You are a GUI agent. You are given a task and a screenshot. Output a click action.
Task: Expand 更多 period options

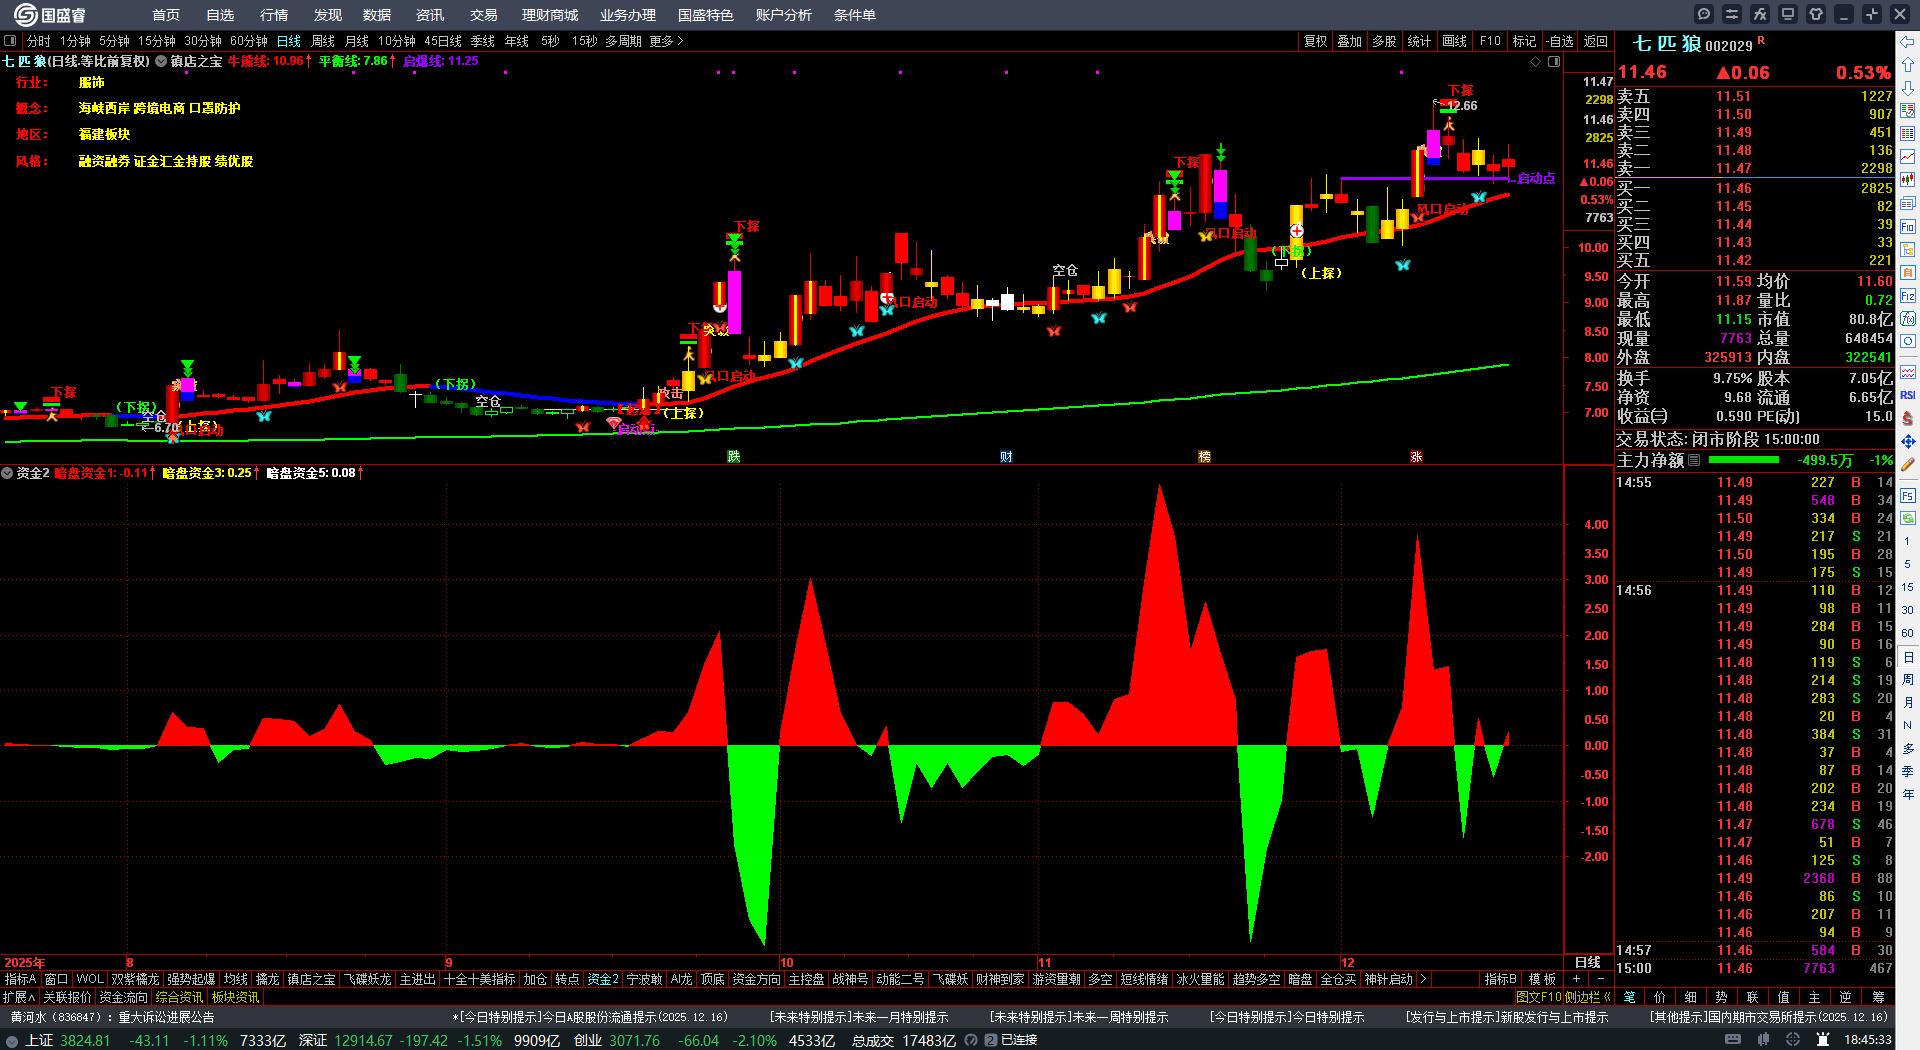tap(666, 41)
